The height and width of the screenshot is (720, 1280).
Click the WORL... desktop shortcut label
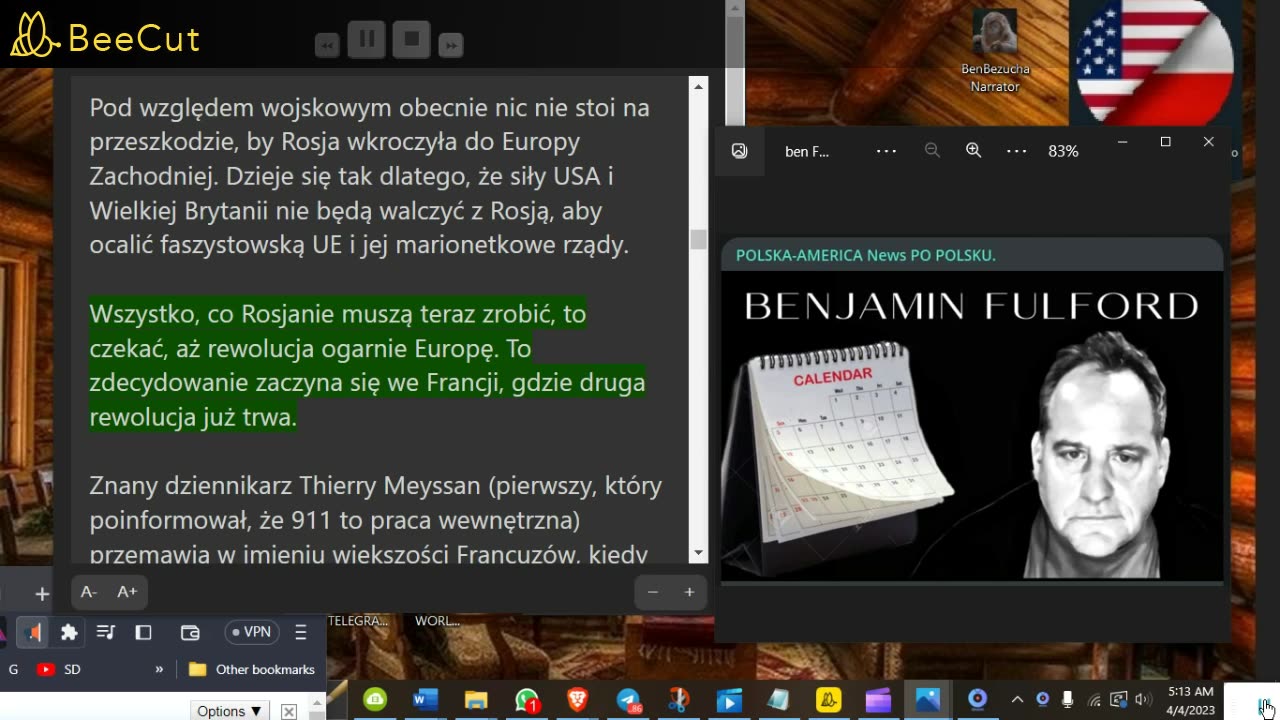pos(437,621)
